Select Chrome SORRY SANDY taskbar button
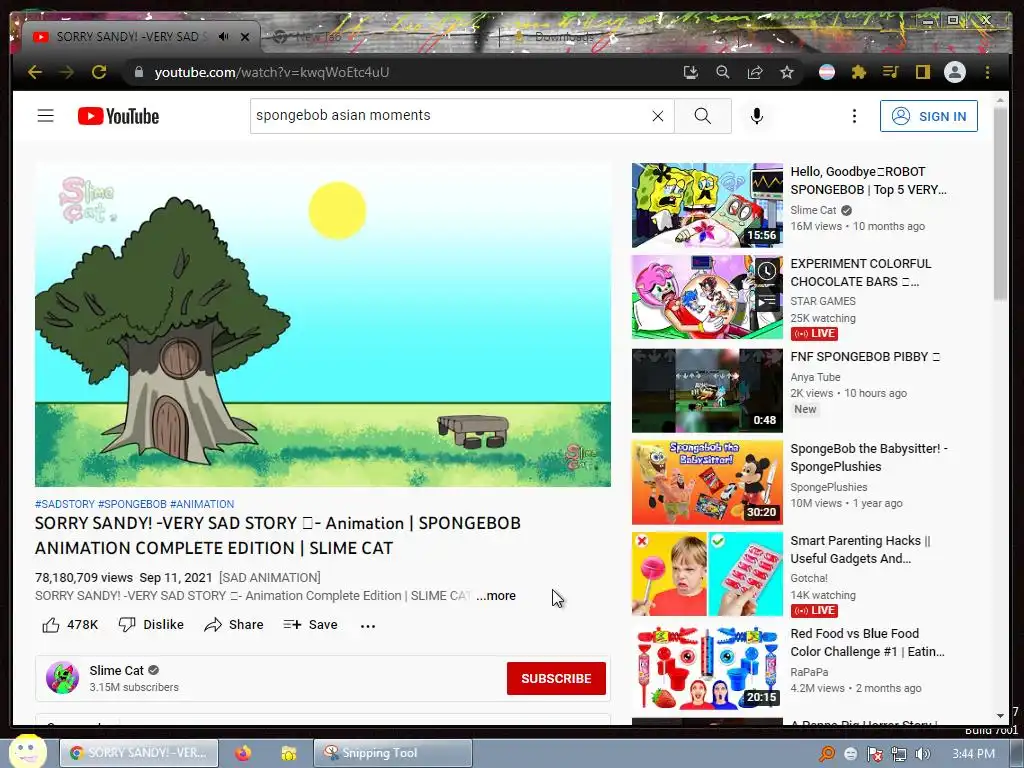Screen dimensions: 1024x768 [x=138, y=753]
